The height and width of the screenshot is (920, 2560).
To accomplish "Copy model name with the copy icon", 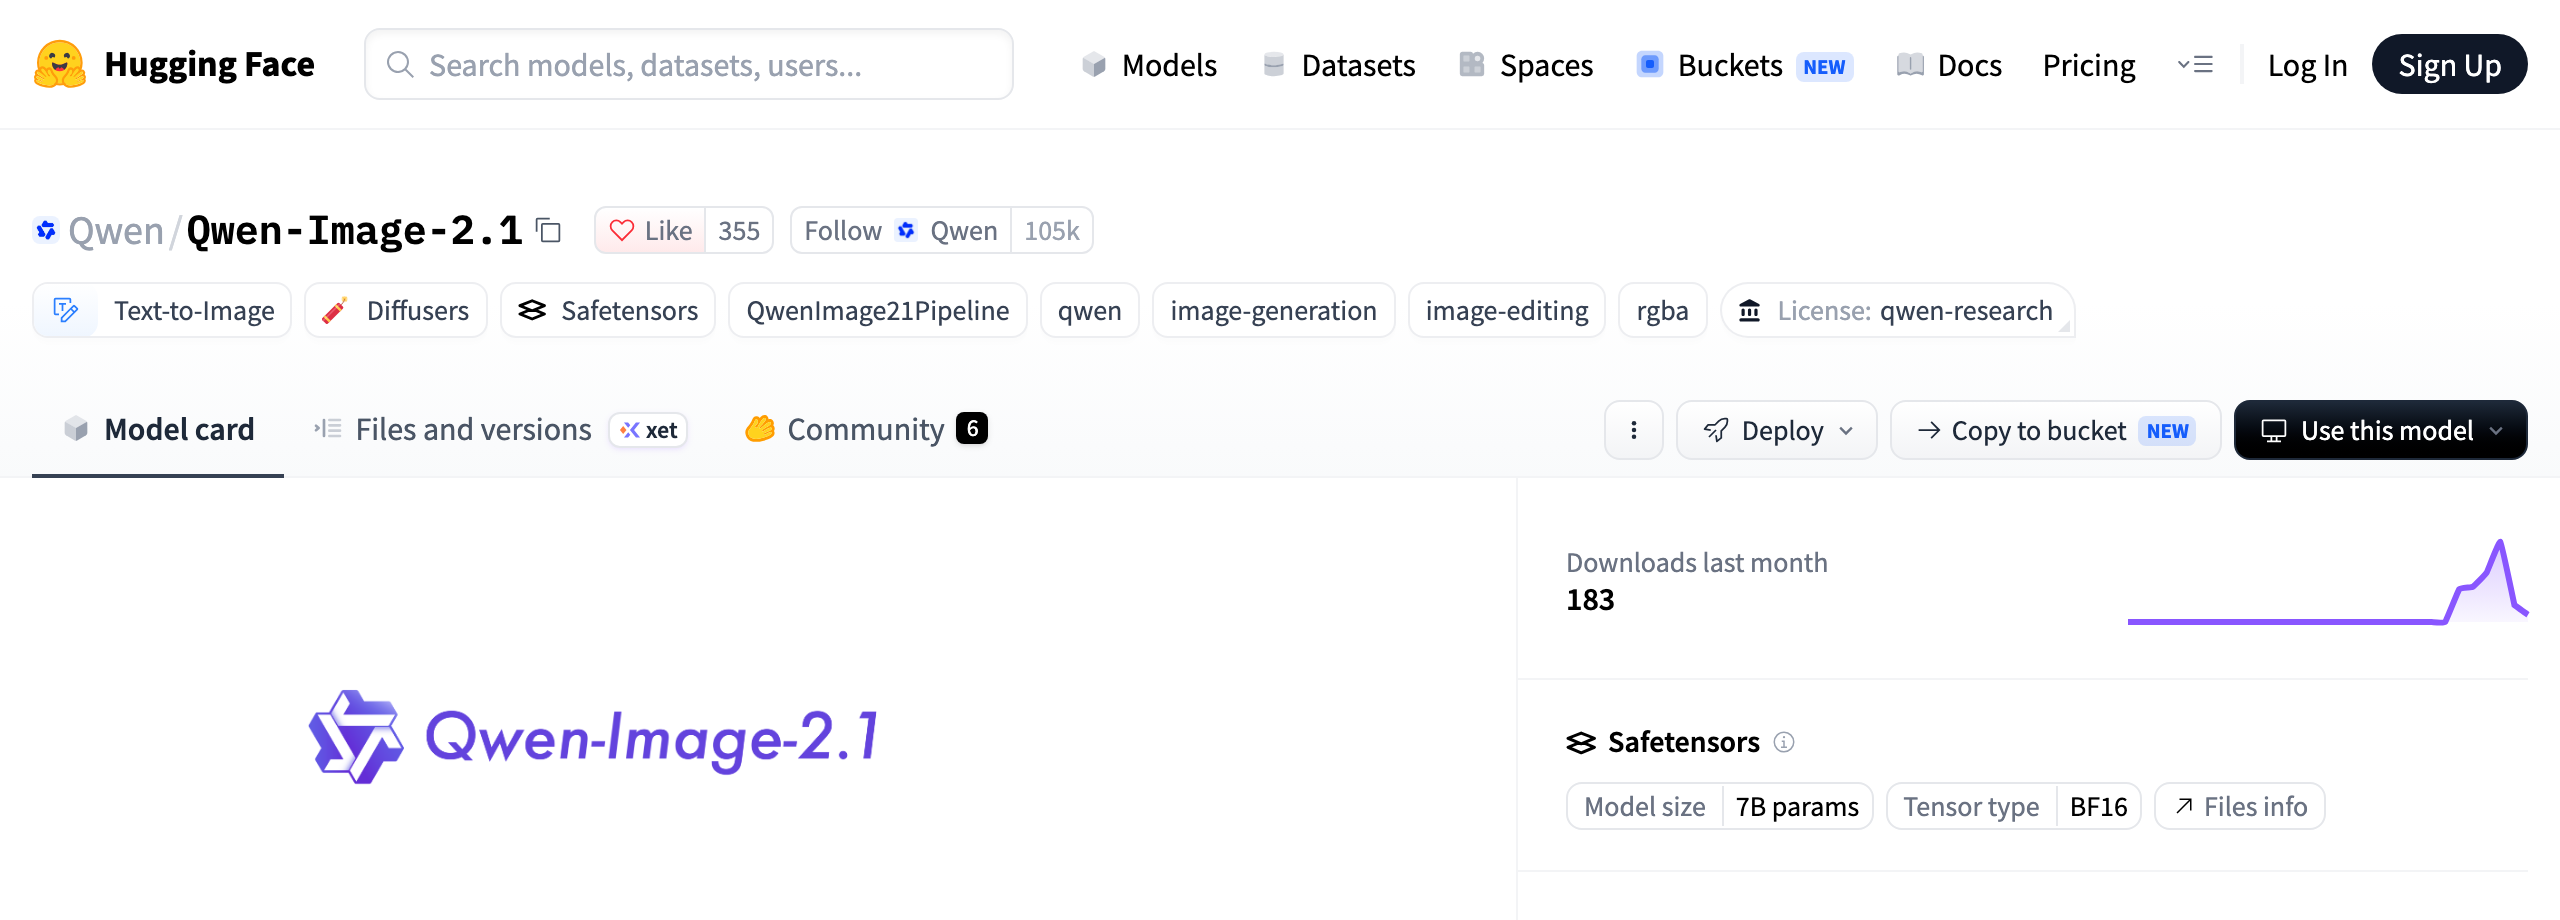I will (x=548, y=231).
